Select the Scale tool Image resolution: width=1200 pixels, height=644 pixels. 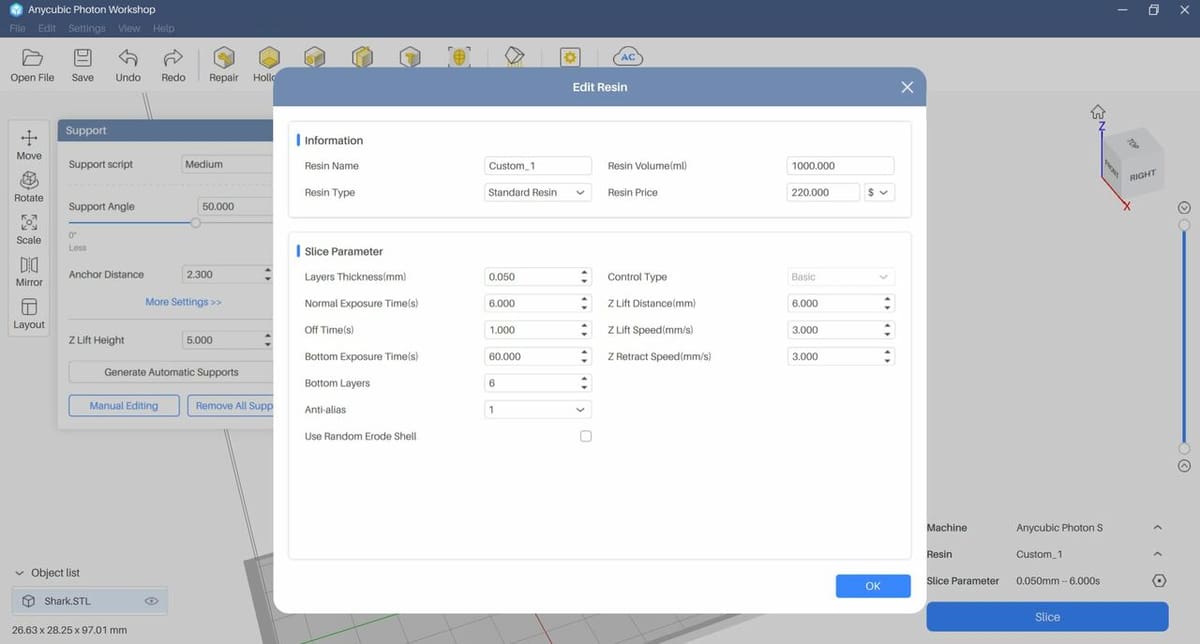point(29,229)
